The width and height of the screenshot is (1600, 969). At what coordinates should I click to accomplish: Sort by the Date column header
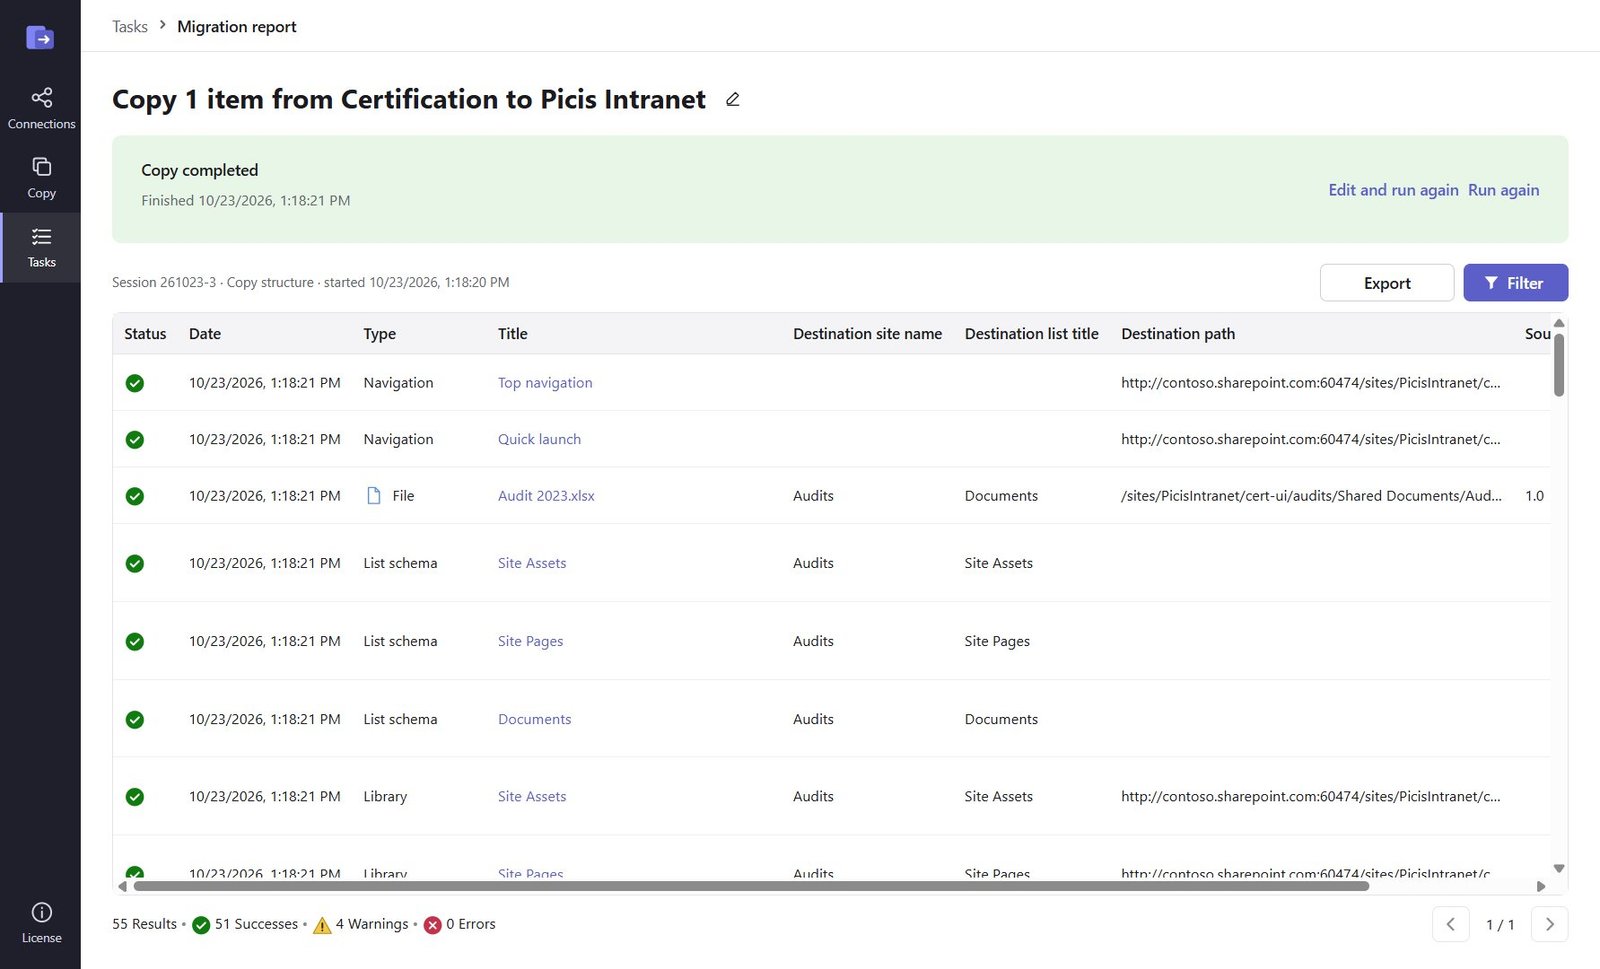pyautogui.click(x=205, y=334)
